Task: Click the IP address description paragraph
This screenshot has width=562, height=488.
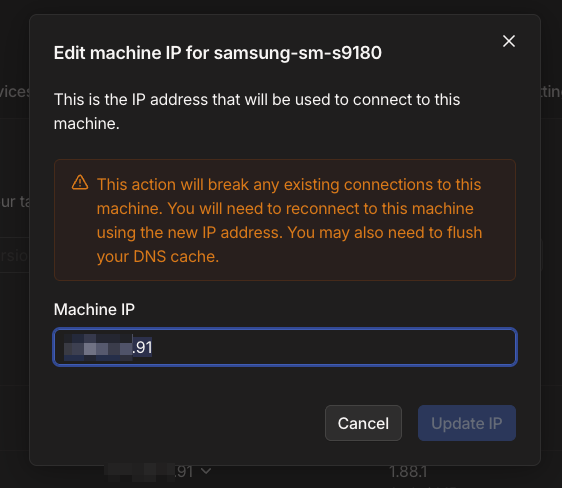Action: pyautogui.click(x=257, y=111)
